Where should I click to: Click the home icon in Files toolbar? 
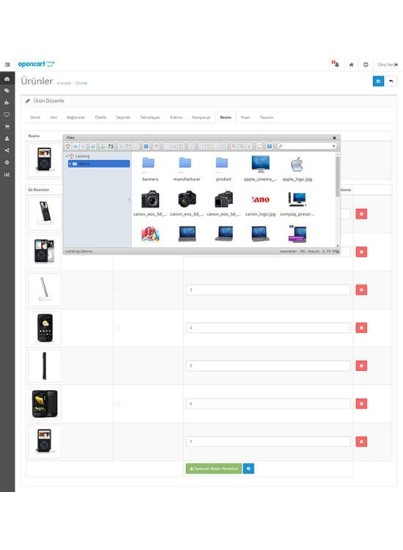(68, 146)
